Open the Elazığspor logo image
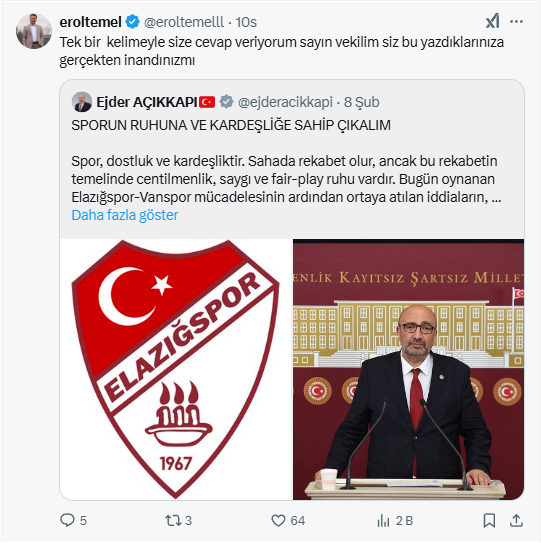The width and height of the screenshot is (541, 543). point(176,369)
